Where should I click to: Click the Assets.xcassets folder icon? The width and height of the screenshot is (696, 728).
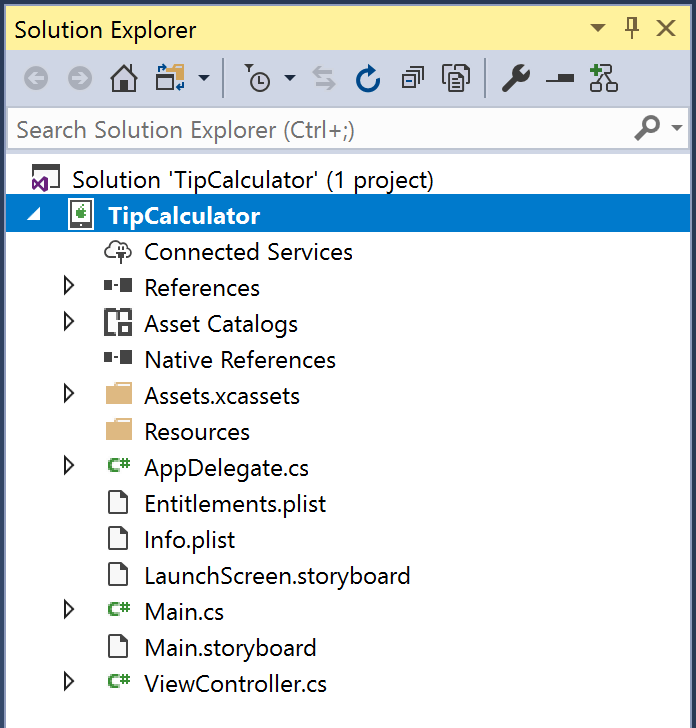pos(119,393)
